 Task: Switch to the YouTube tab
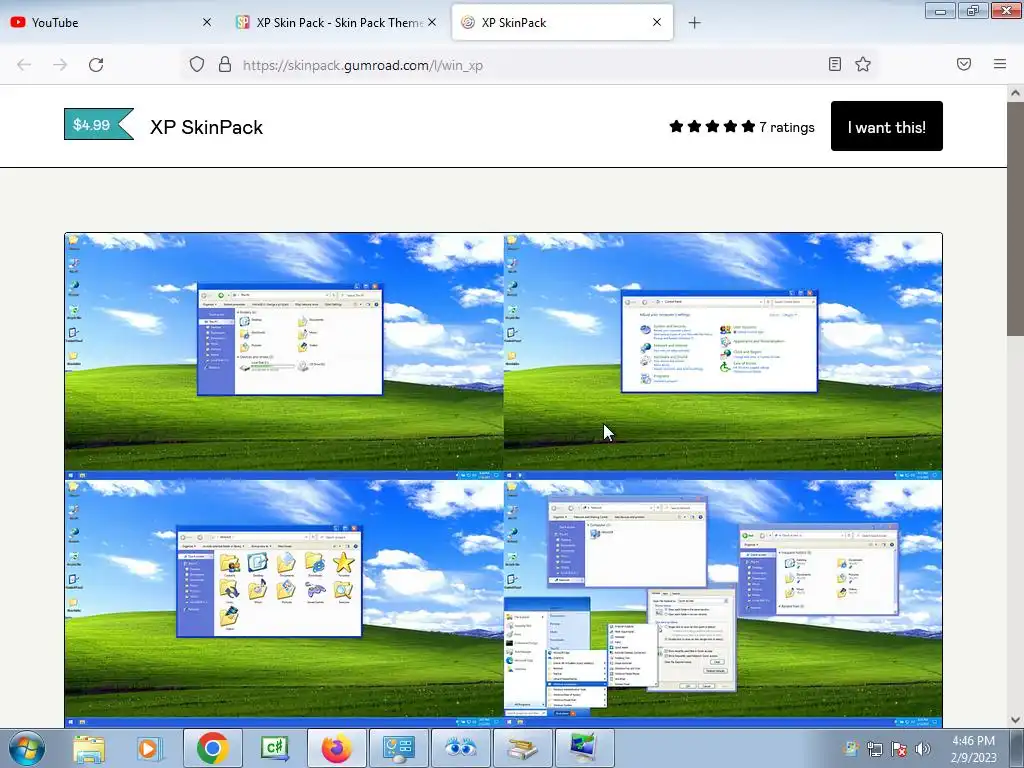tap(111, 22)
